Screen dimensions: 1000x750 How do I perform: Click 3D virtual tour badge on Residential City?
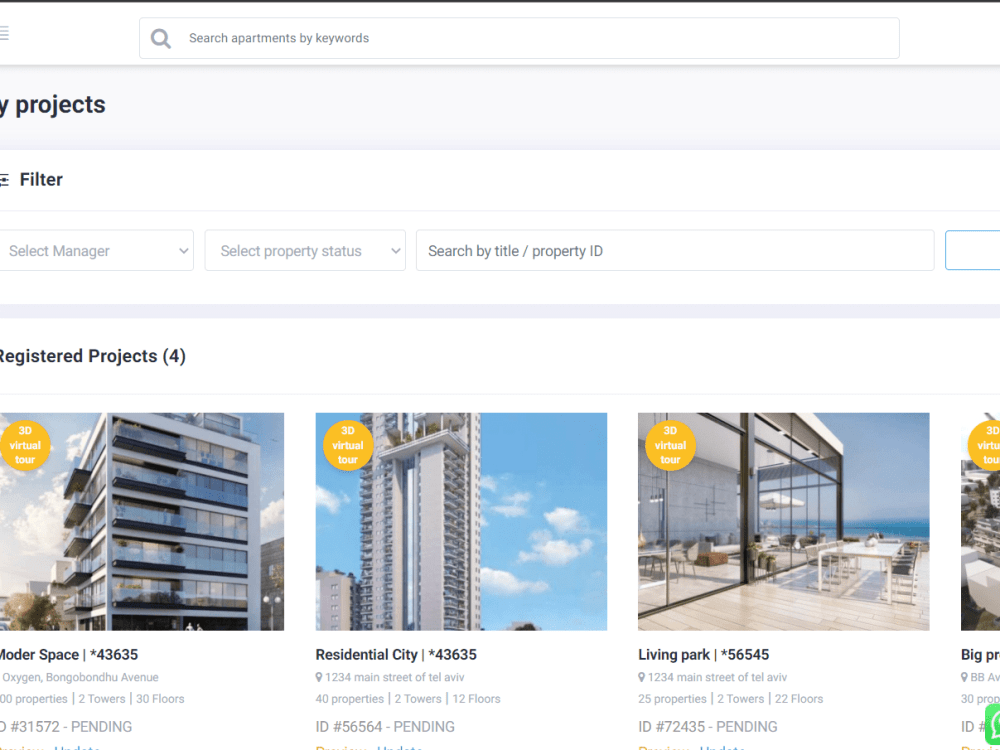(348, 445)
